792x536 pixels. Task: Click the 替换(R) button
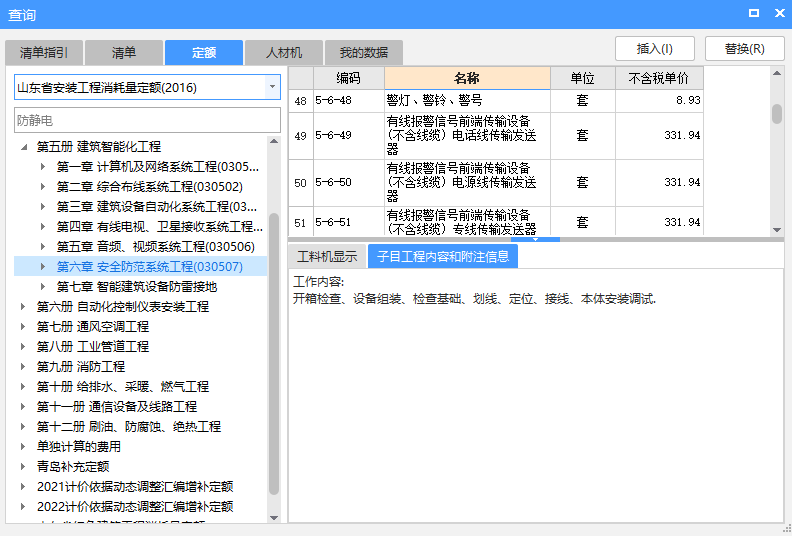pyautogui.click(x=745, y=49)
